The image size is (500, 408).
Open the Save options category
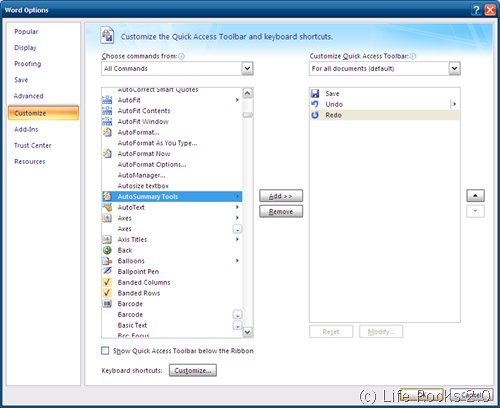[21, 80]
